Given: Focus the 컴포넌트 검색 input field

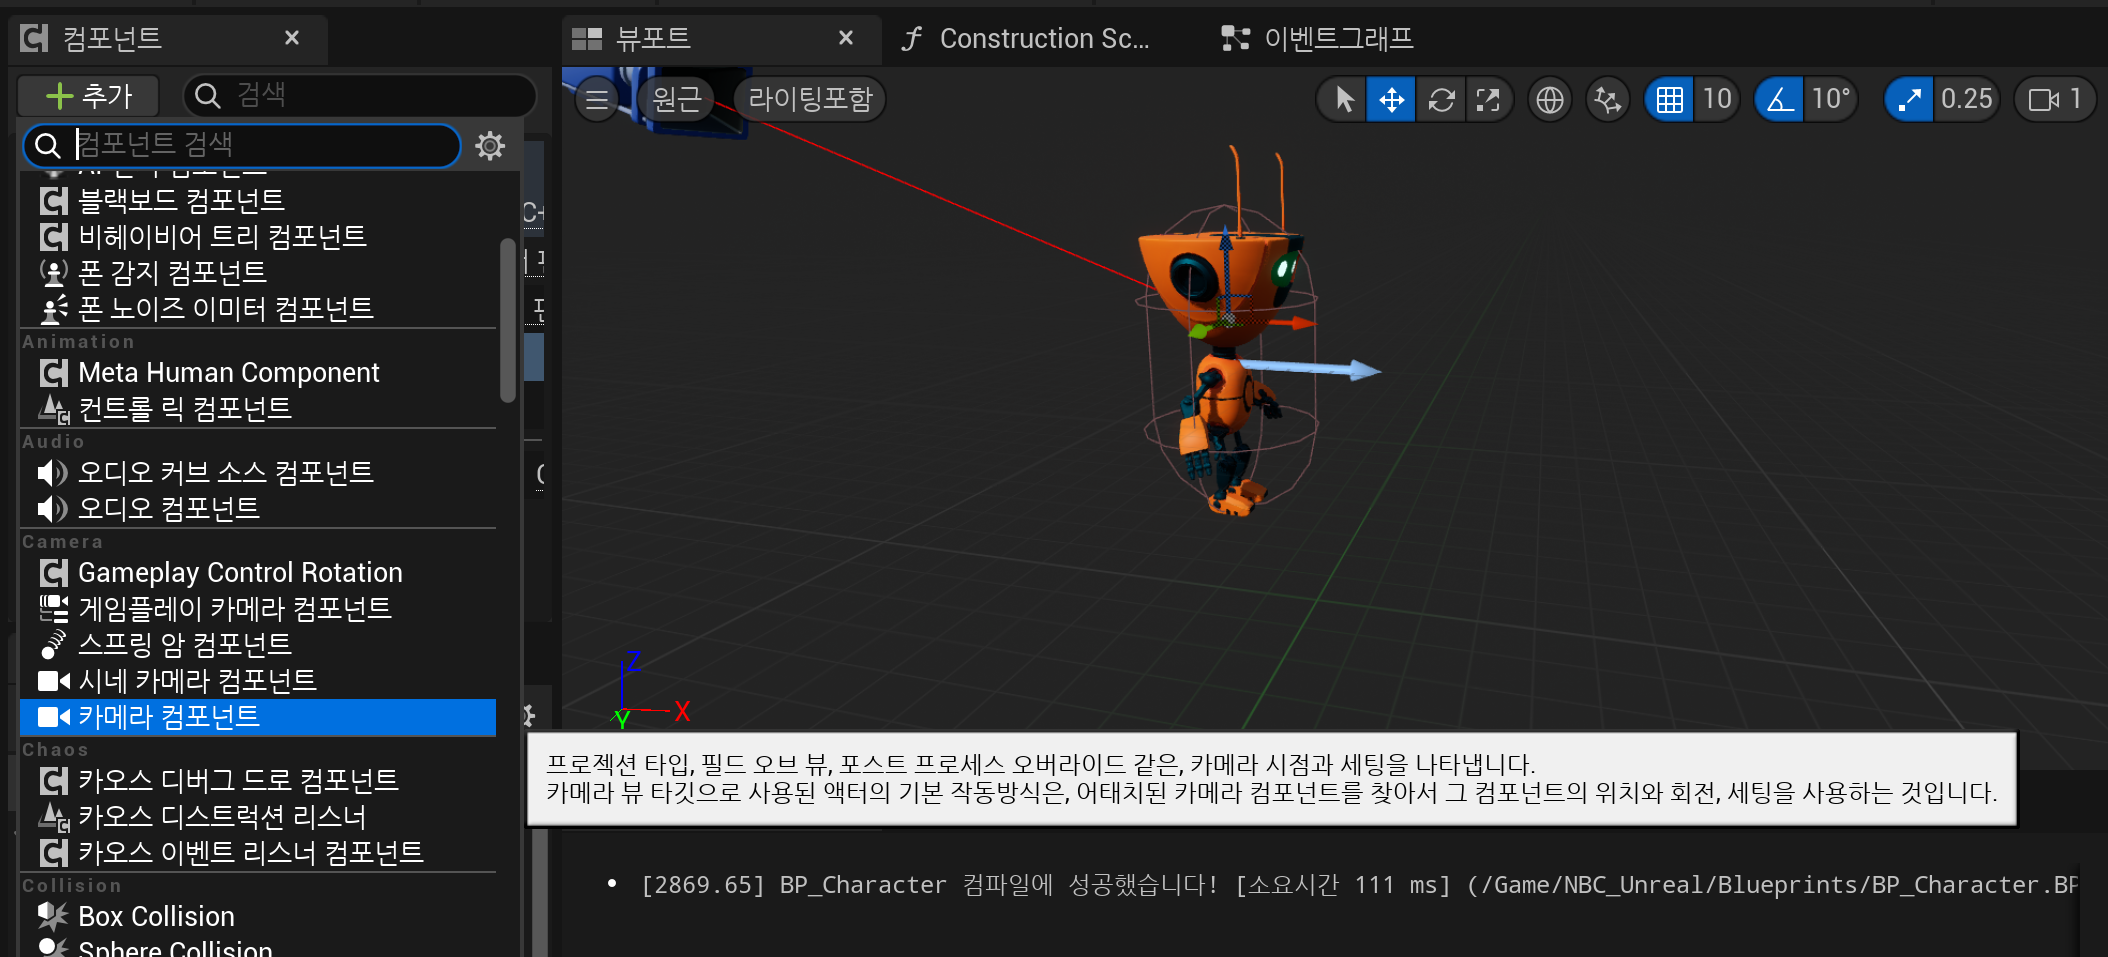Looking at the screenshot, I should [x=242, y=145].
